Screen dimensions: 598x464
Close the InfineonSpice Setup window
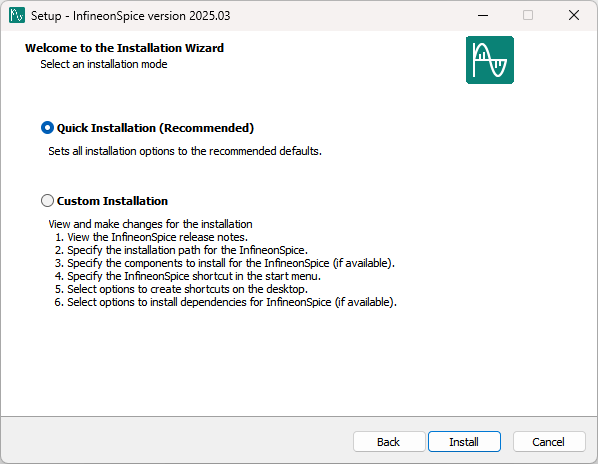click(574, 16)
